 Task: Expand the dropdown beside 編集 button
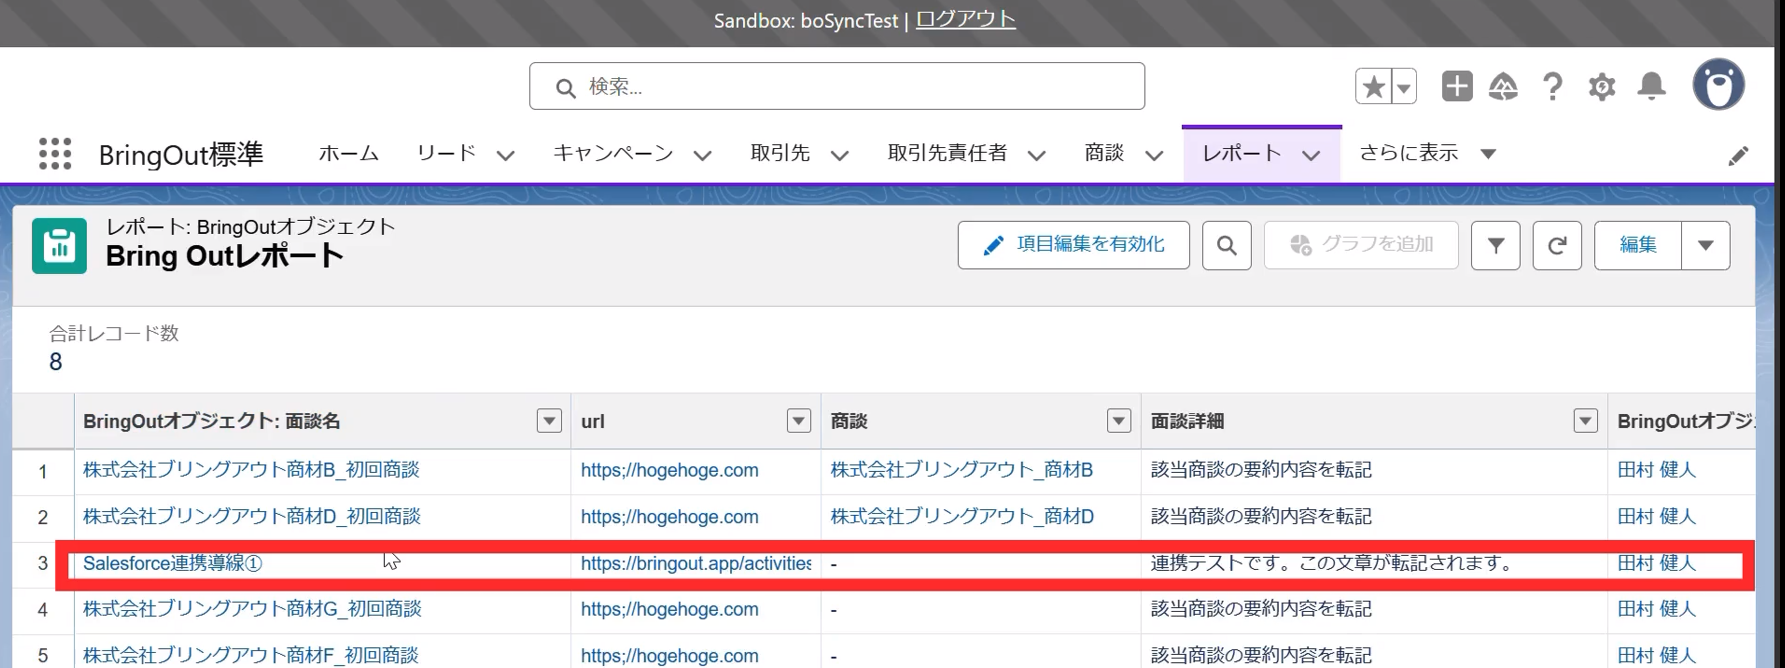[x=1706, y=245]
